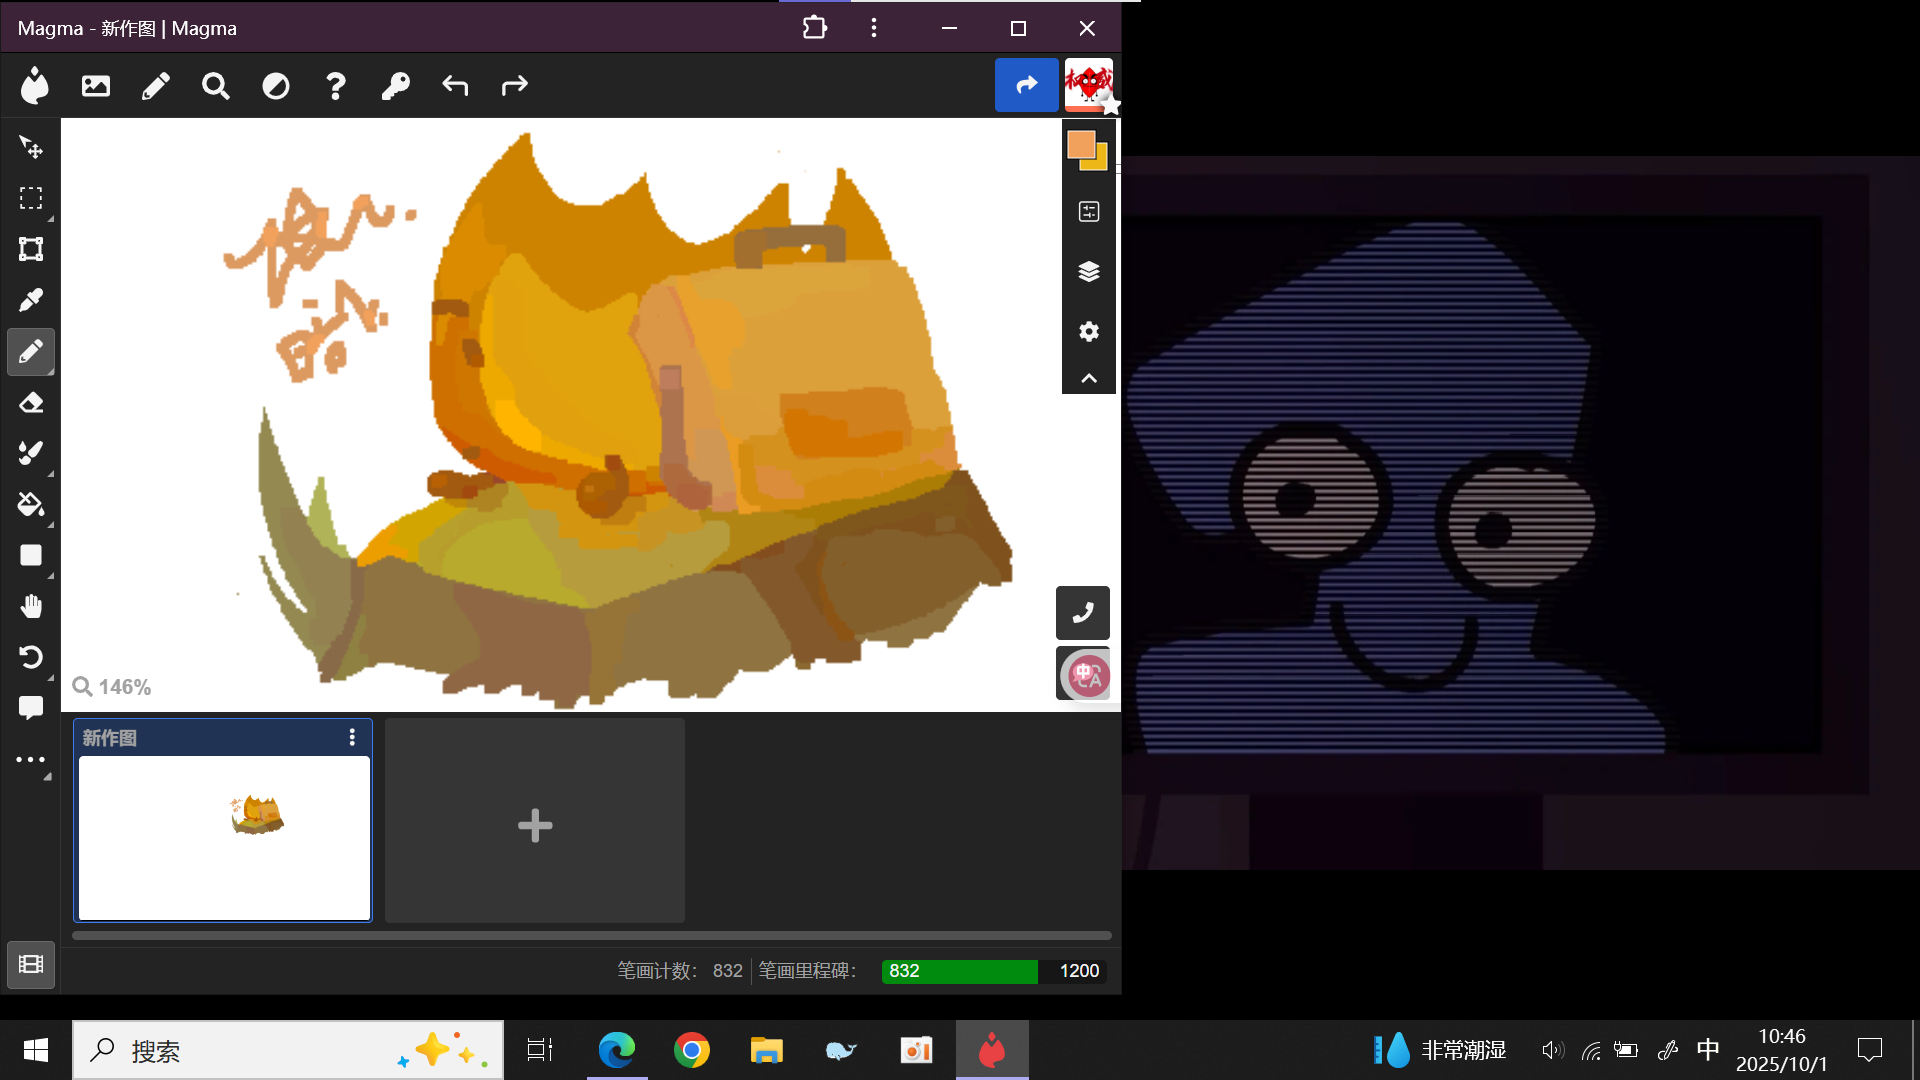Collapse the right panel with chevron
The height and width of the screenshot is (1080, 1920).
1089,378
